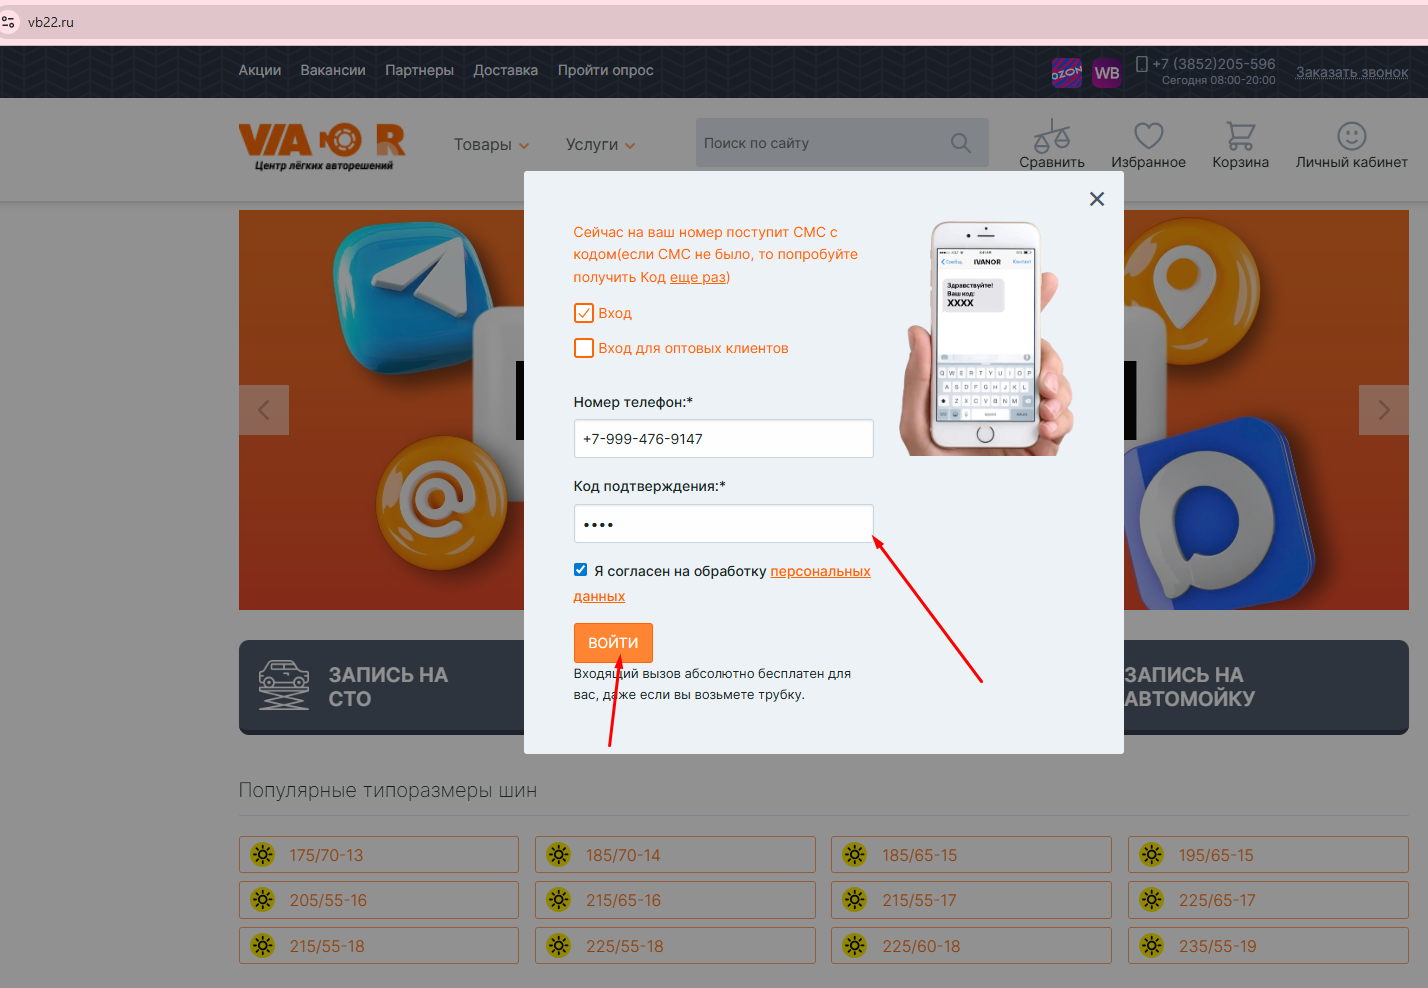Expand the Услуги dropdown menu
This screenshot has width=1428, height=988.
click(600, 145)
